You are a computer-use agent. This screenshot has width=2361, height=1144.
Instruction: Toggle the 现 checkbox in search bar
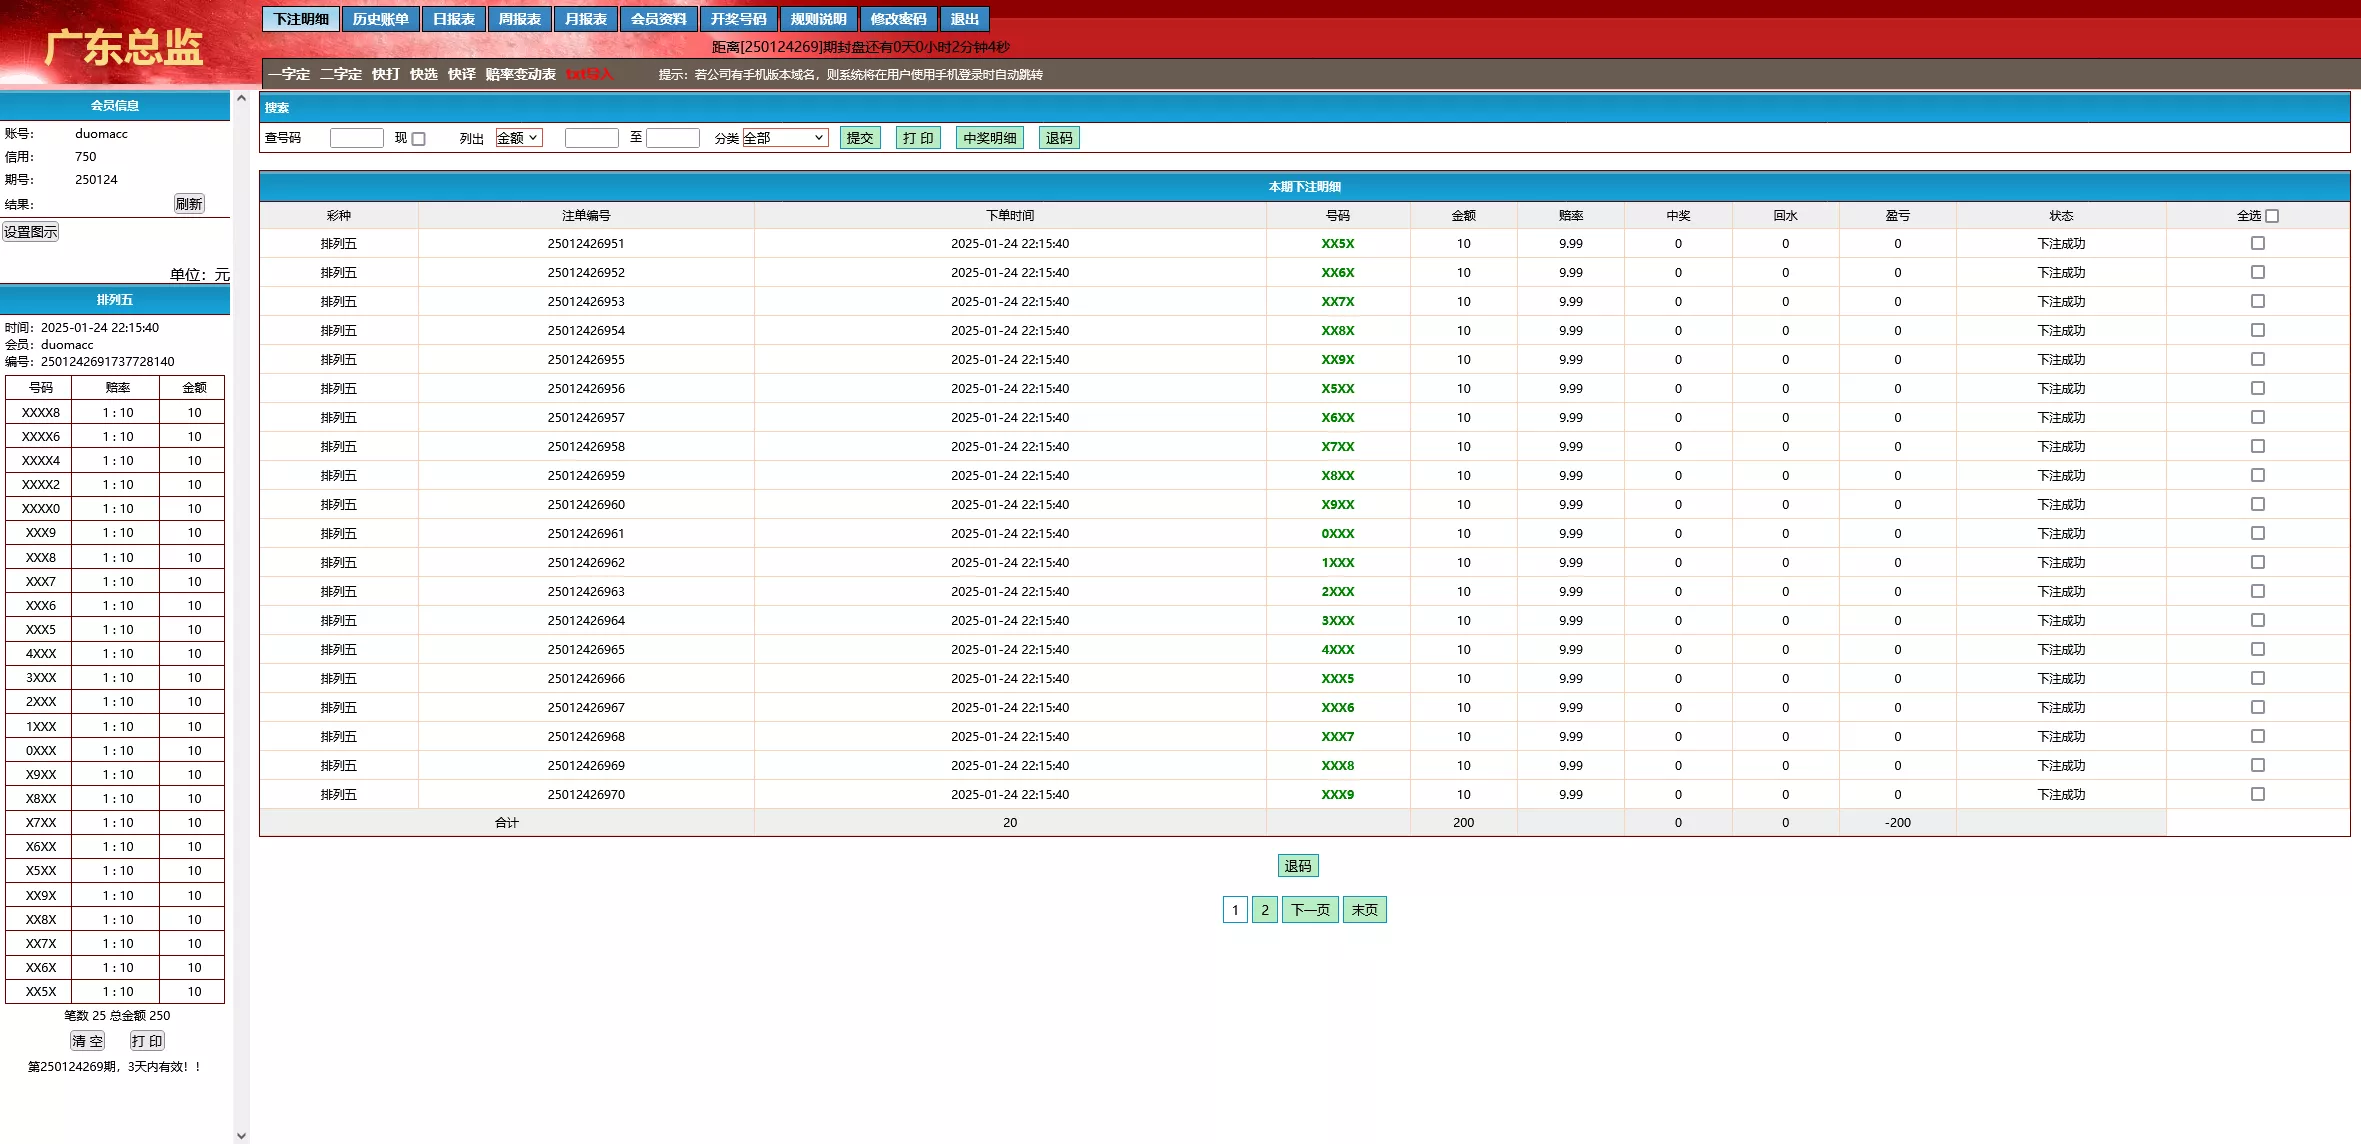click(419, 139)
